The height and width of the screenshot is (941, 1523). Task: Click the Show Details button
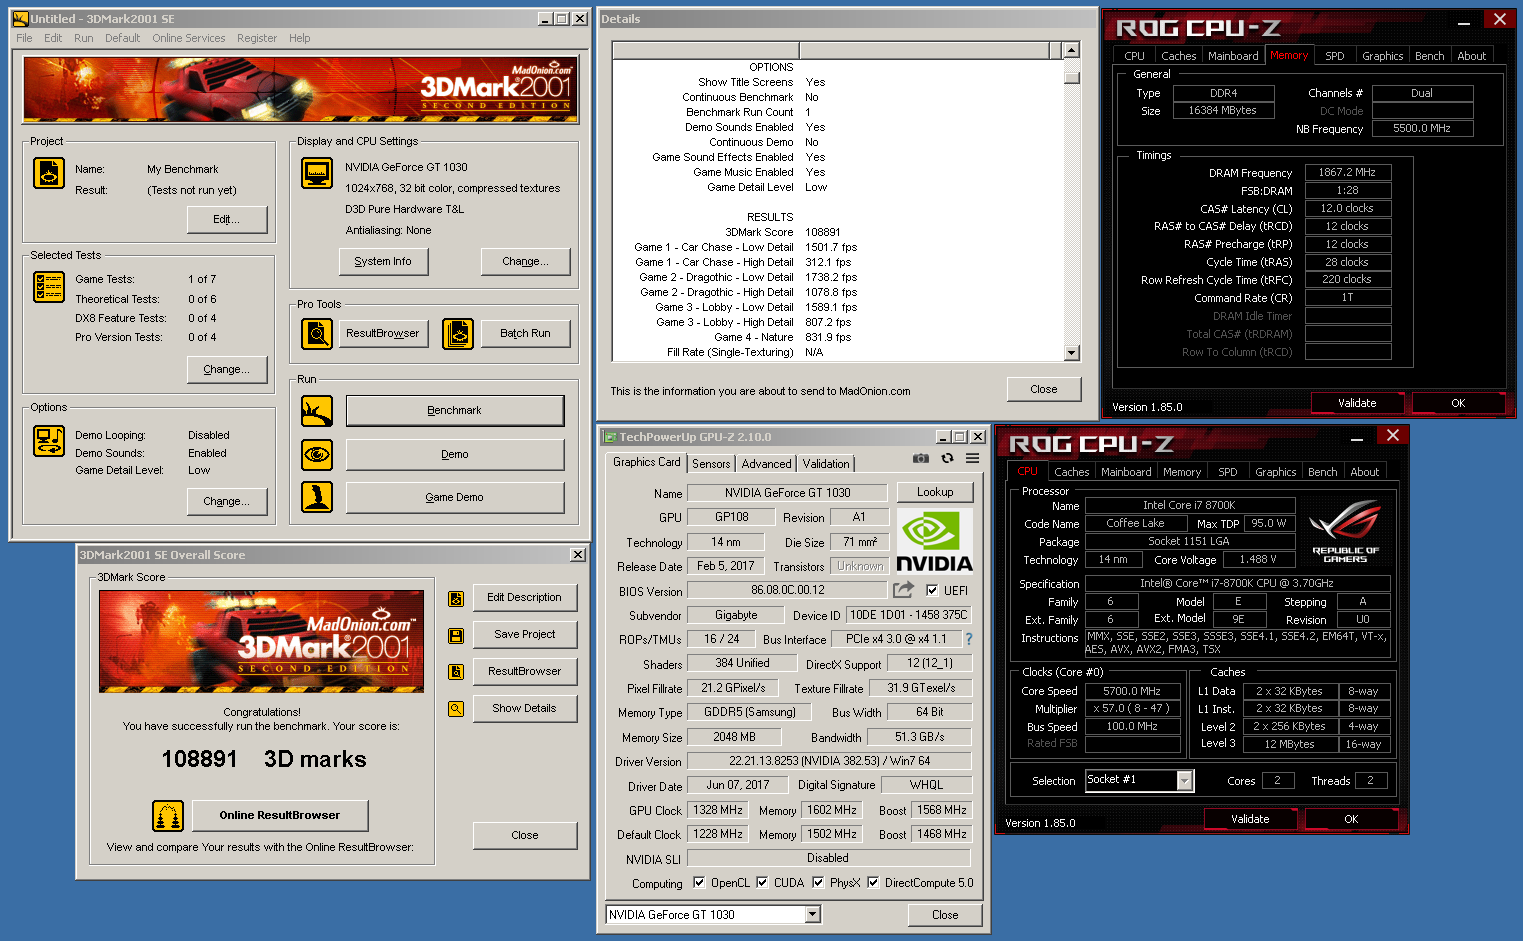[524, 708]
